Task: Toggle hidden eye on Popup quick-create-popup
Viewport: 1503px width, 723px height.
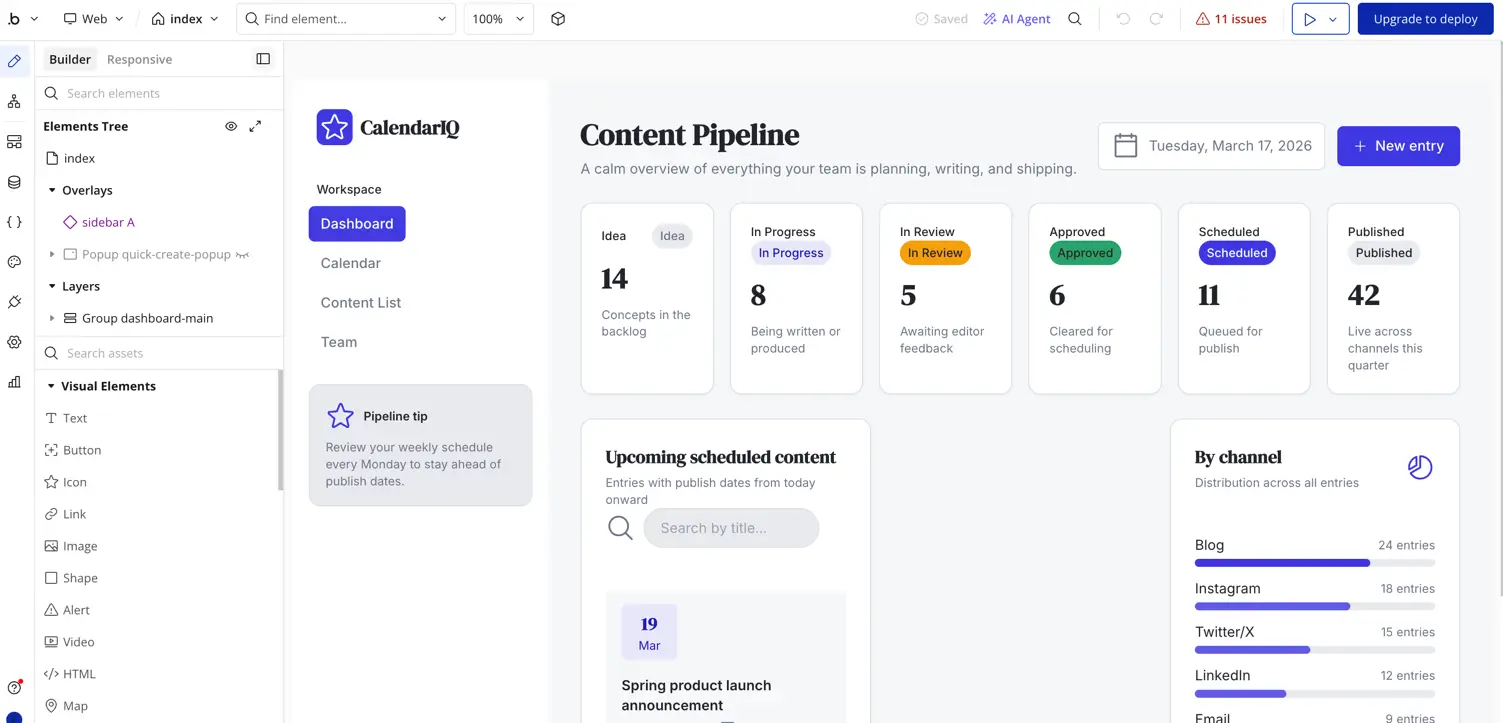Action: click(x=242, y=255)
